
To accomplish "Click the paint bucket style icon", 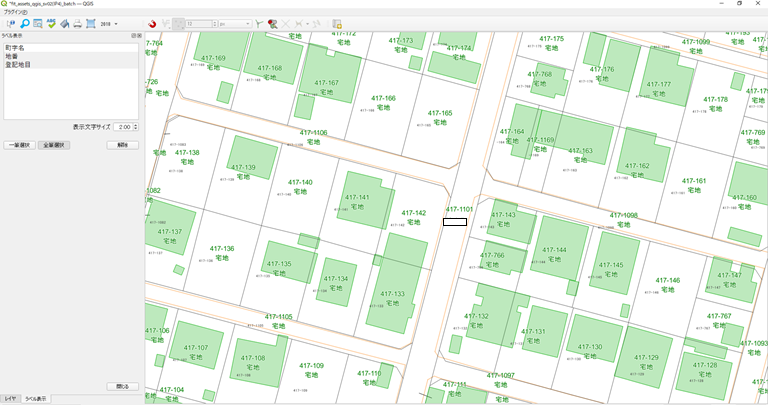I will click(64, 23).
